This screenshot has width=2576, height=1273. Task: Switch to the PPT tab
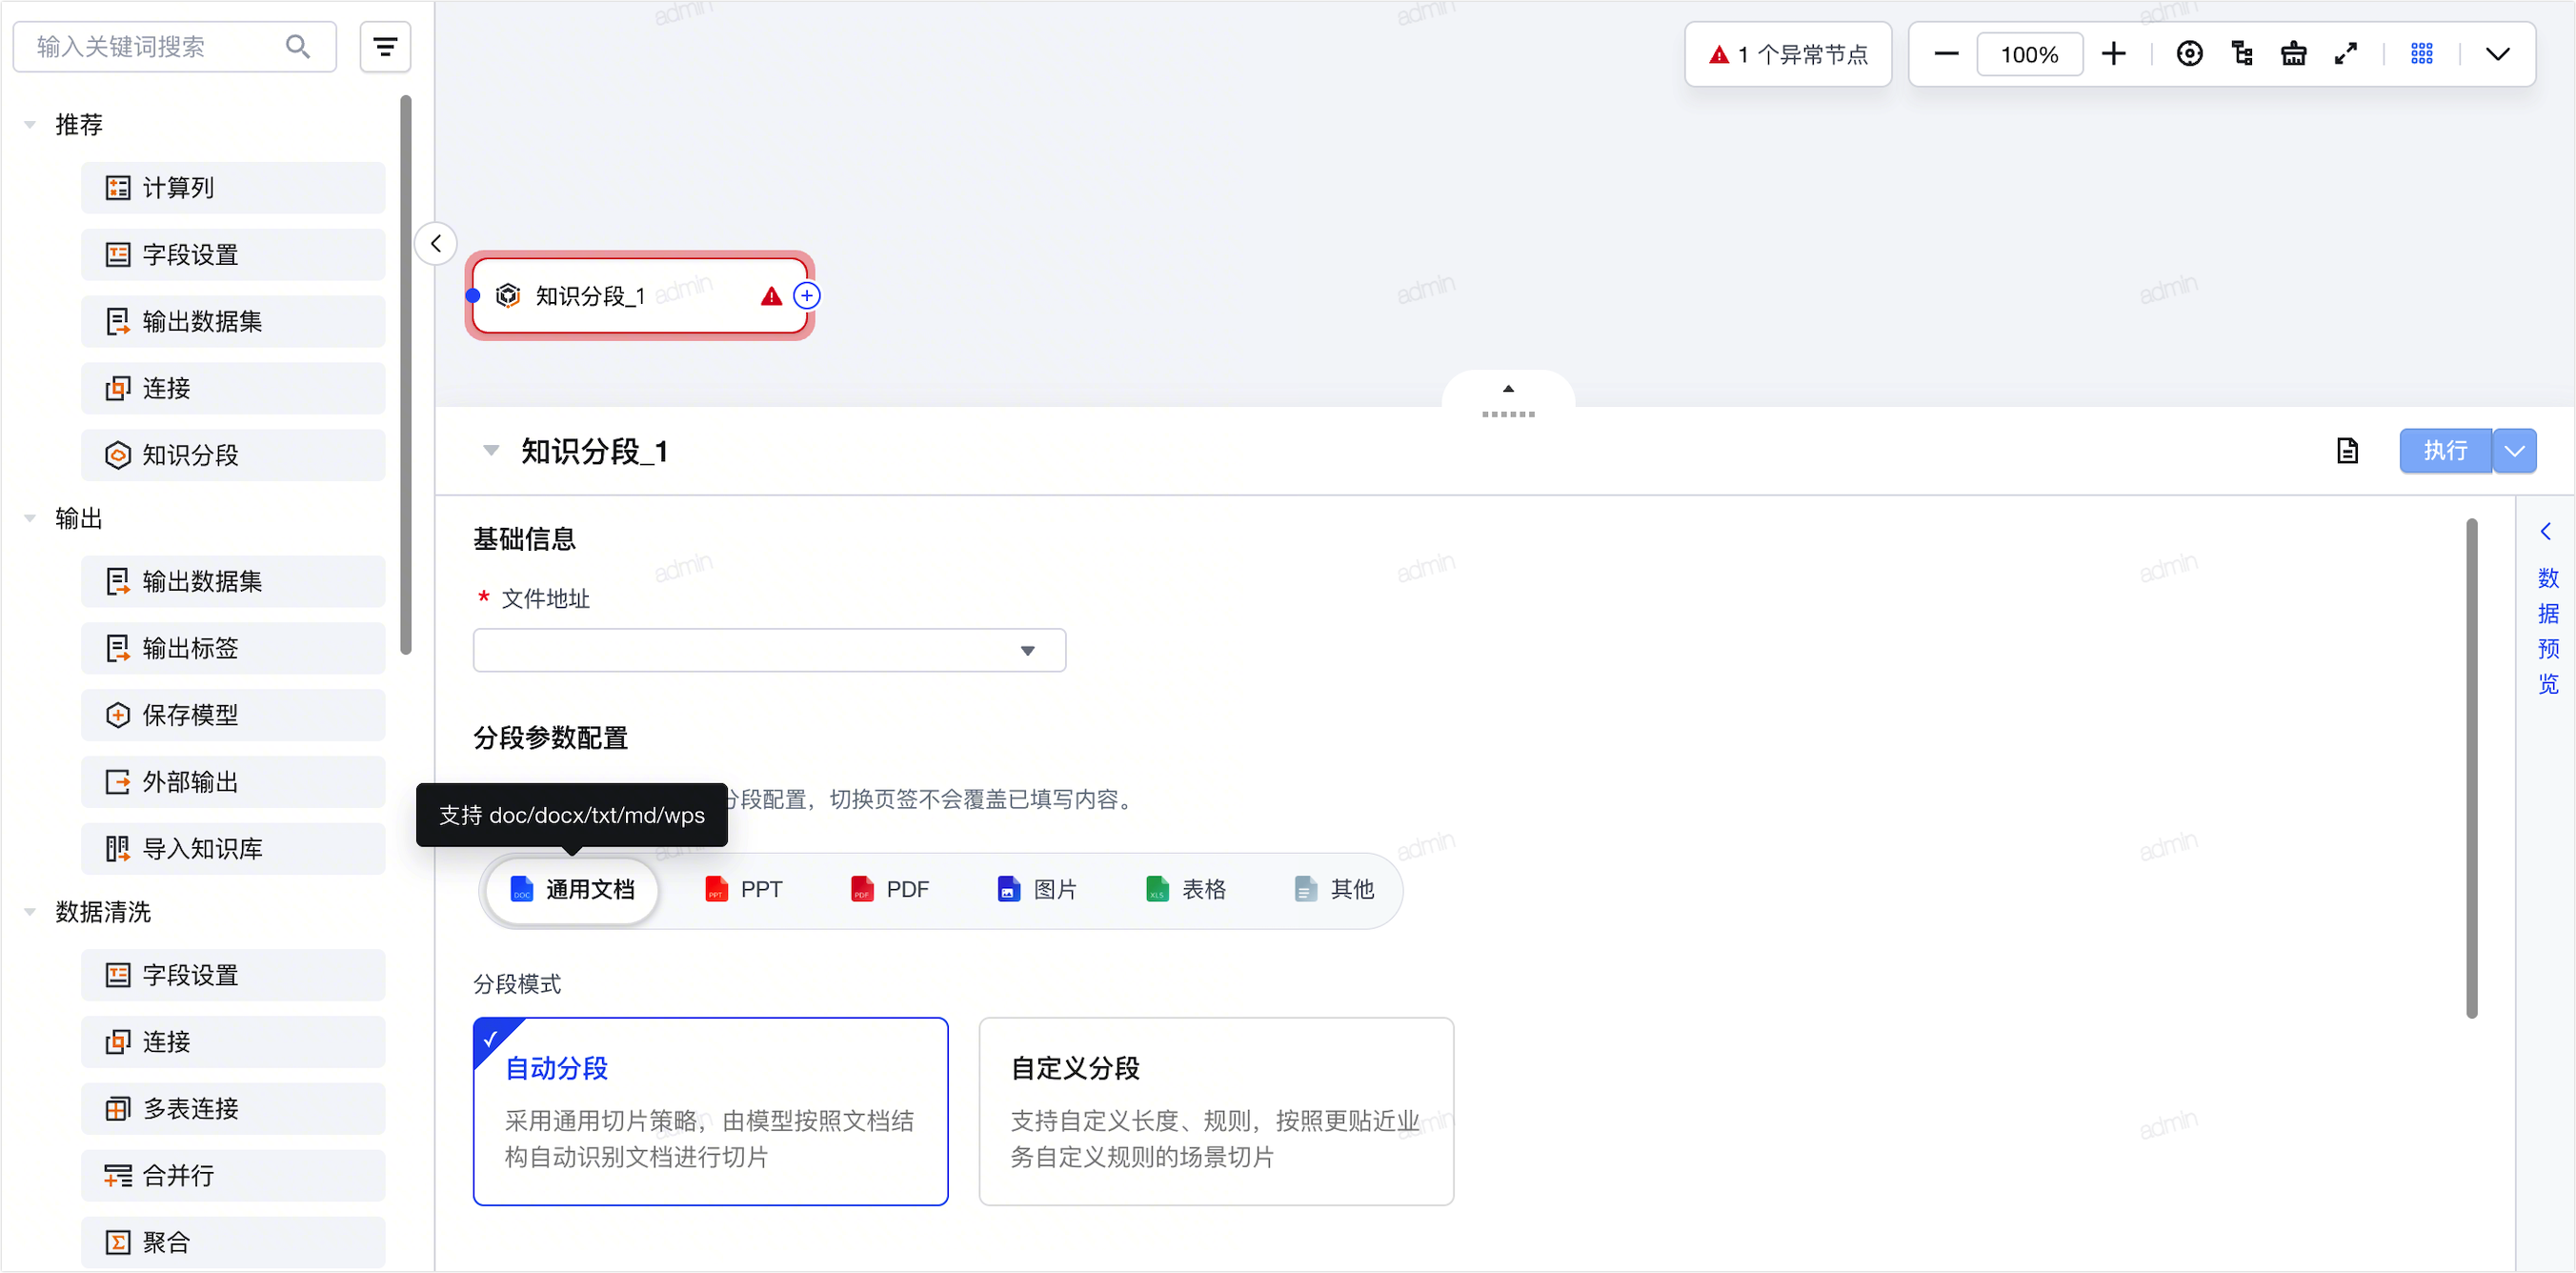pyautogui.click(x=744, y=889)
